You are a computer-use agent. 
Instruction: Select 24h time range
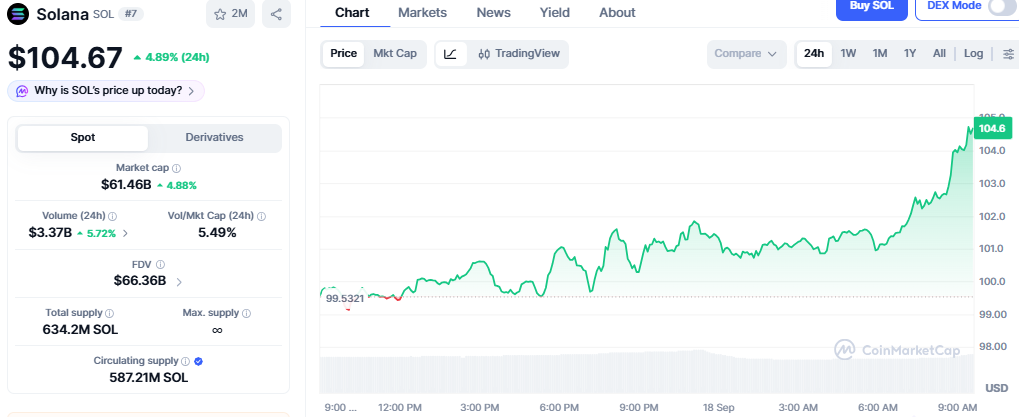814,54
